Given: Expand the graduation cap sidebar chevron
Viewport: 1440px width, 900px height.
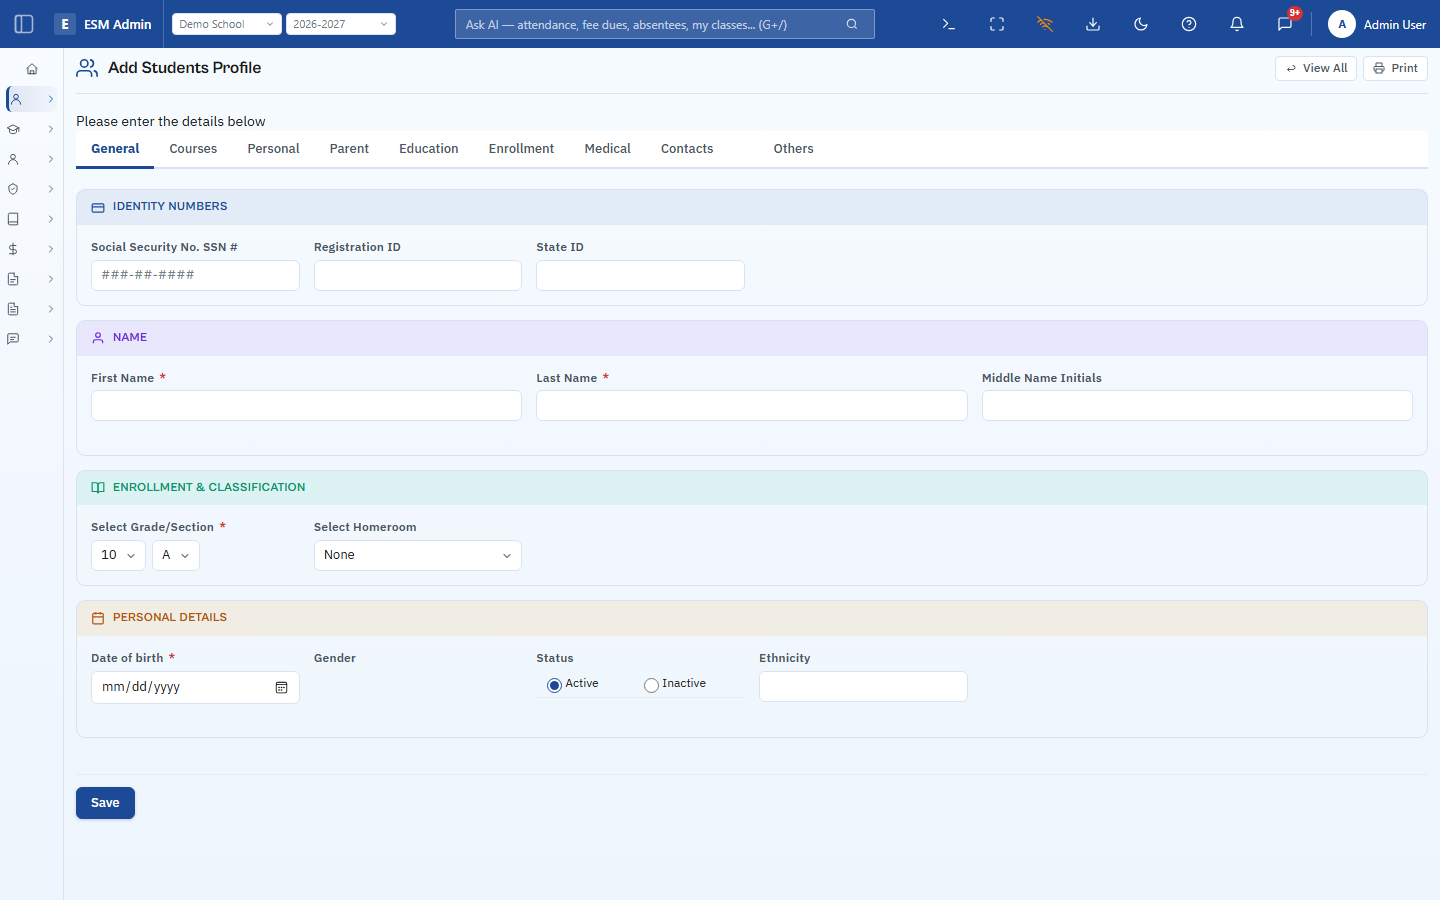Looking at the screenshot, I should pos(50,129).
